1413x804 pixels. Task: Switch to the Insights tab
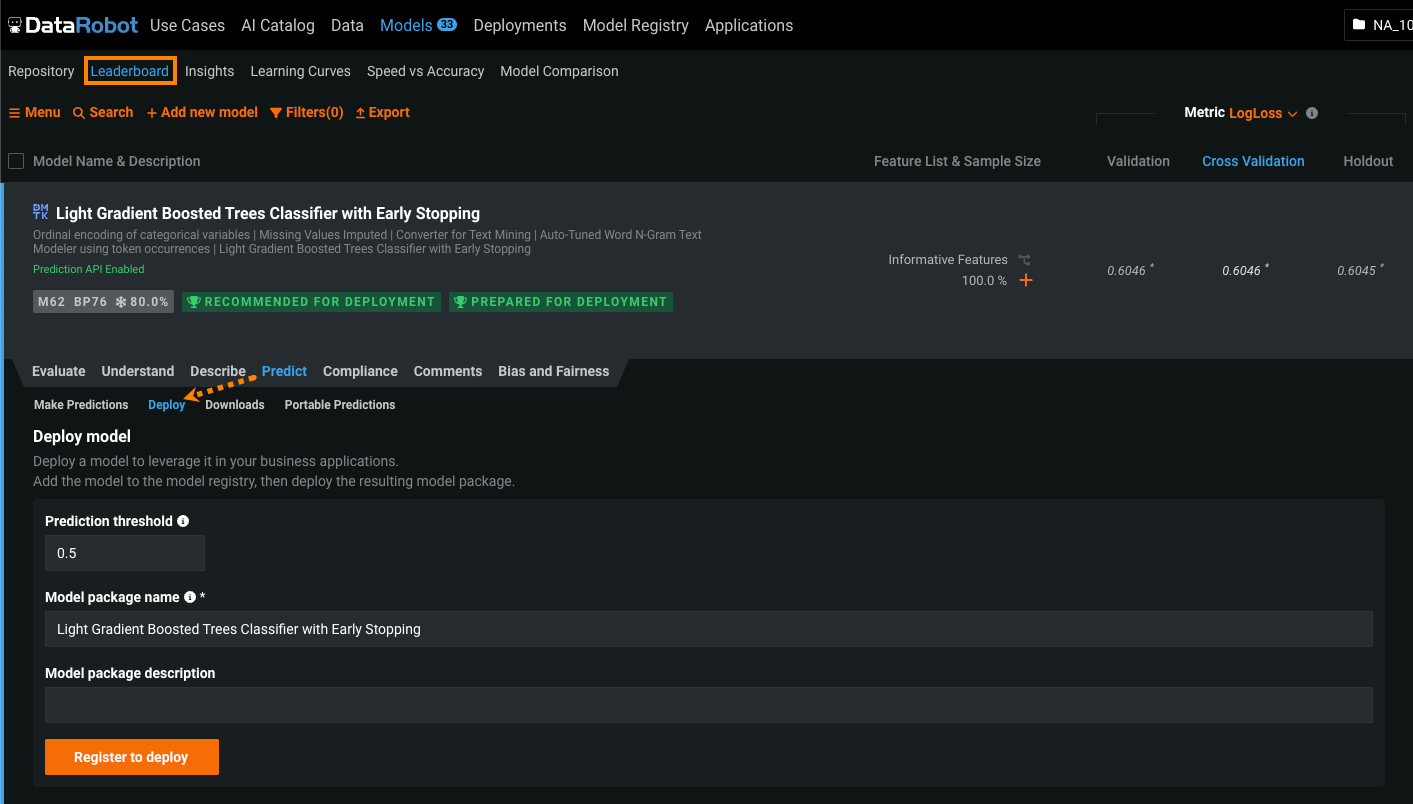pos(209,71)
